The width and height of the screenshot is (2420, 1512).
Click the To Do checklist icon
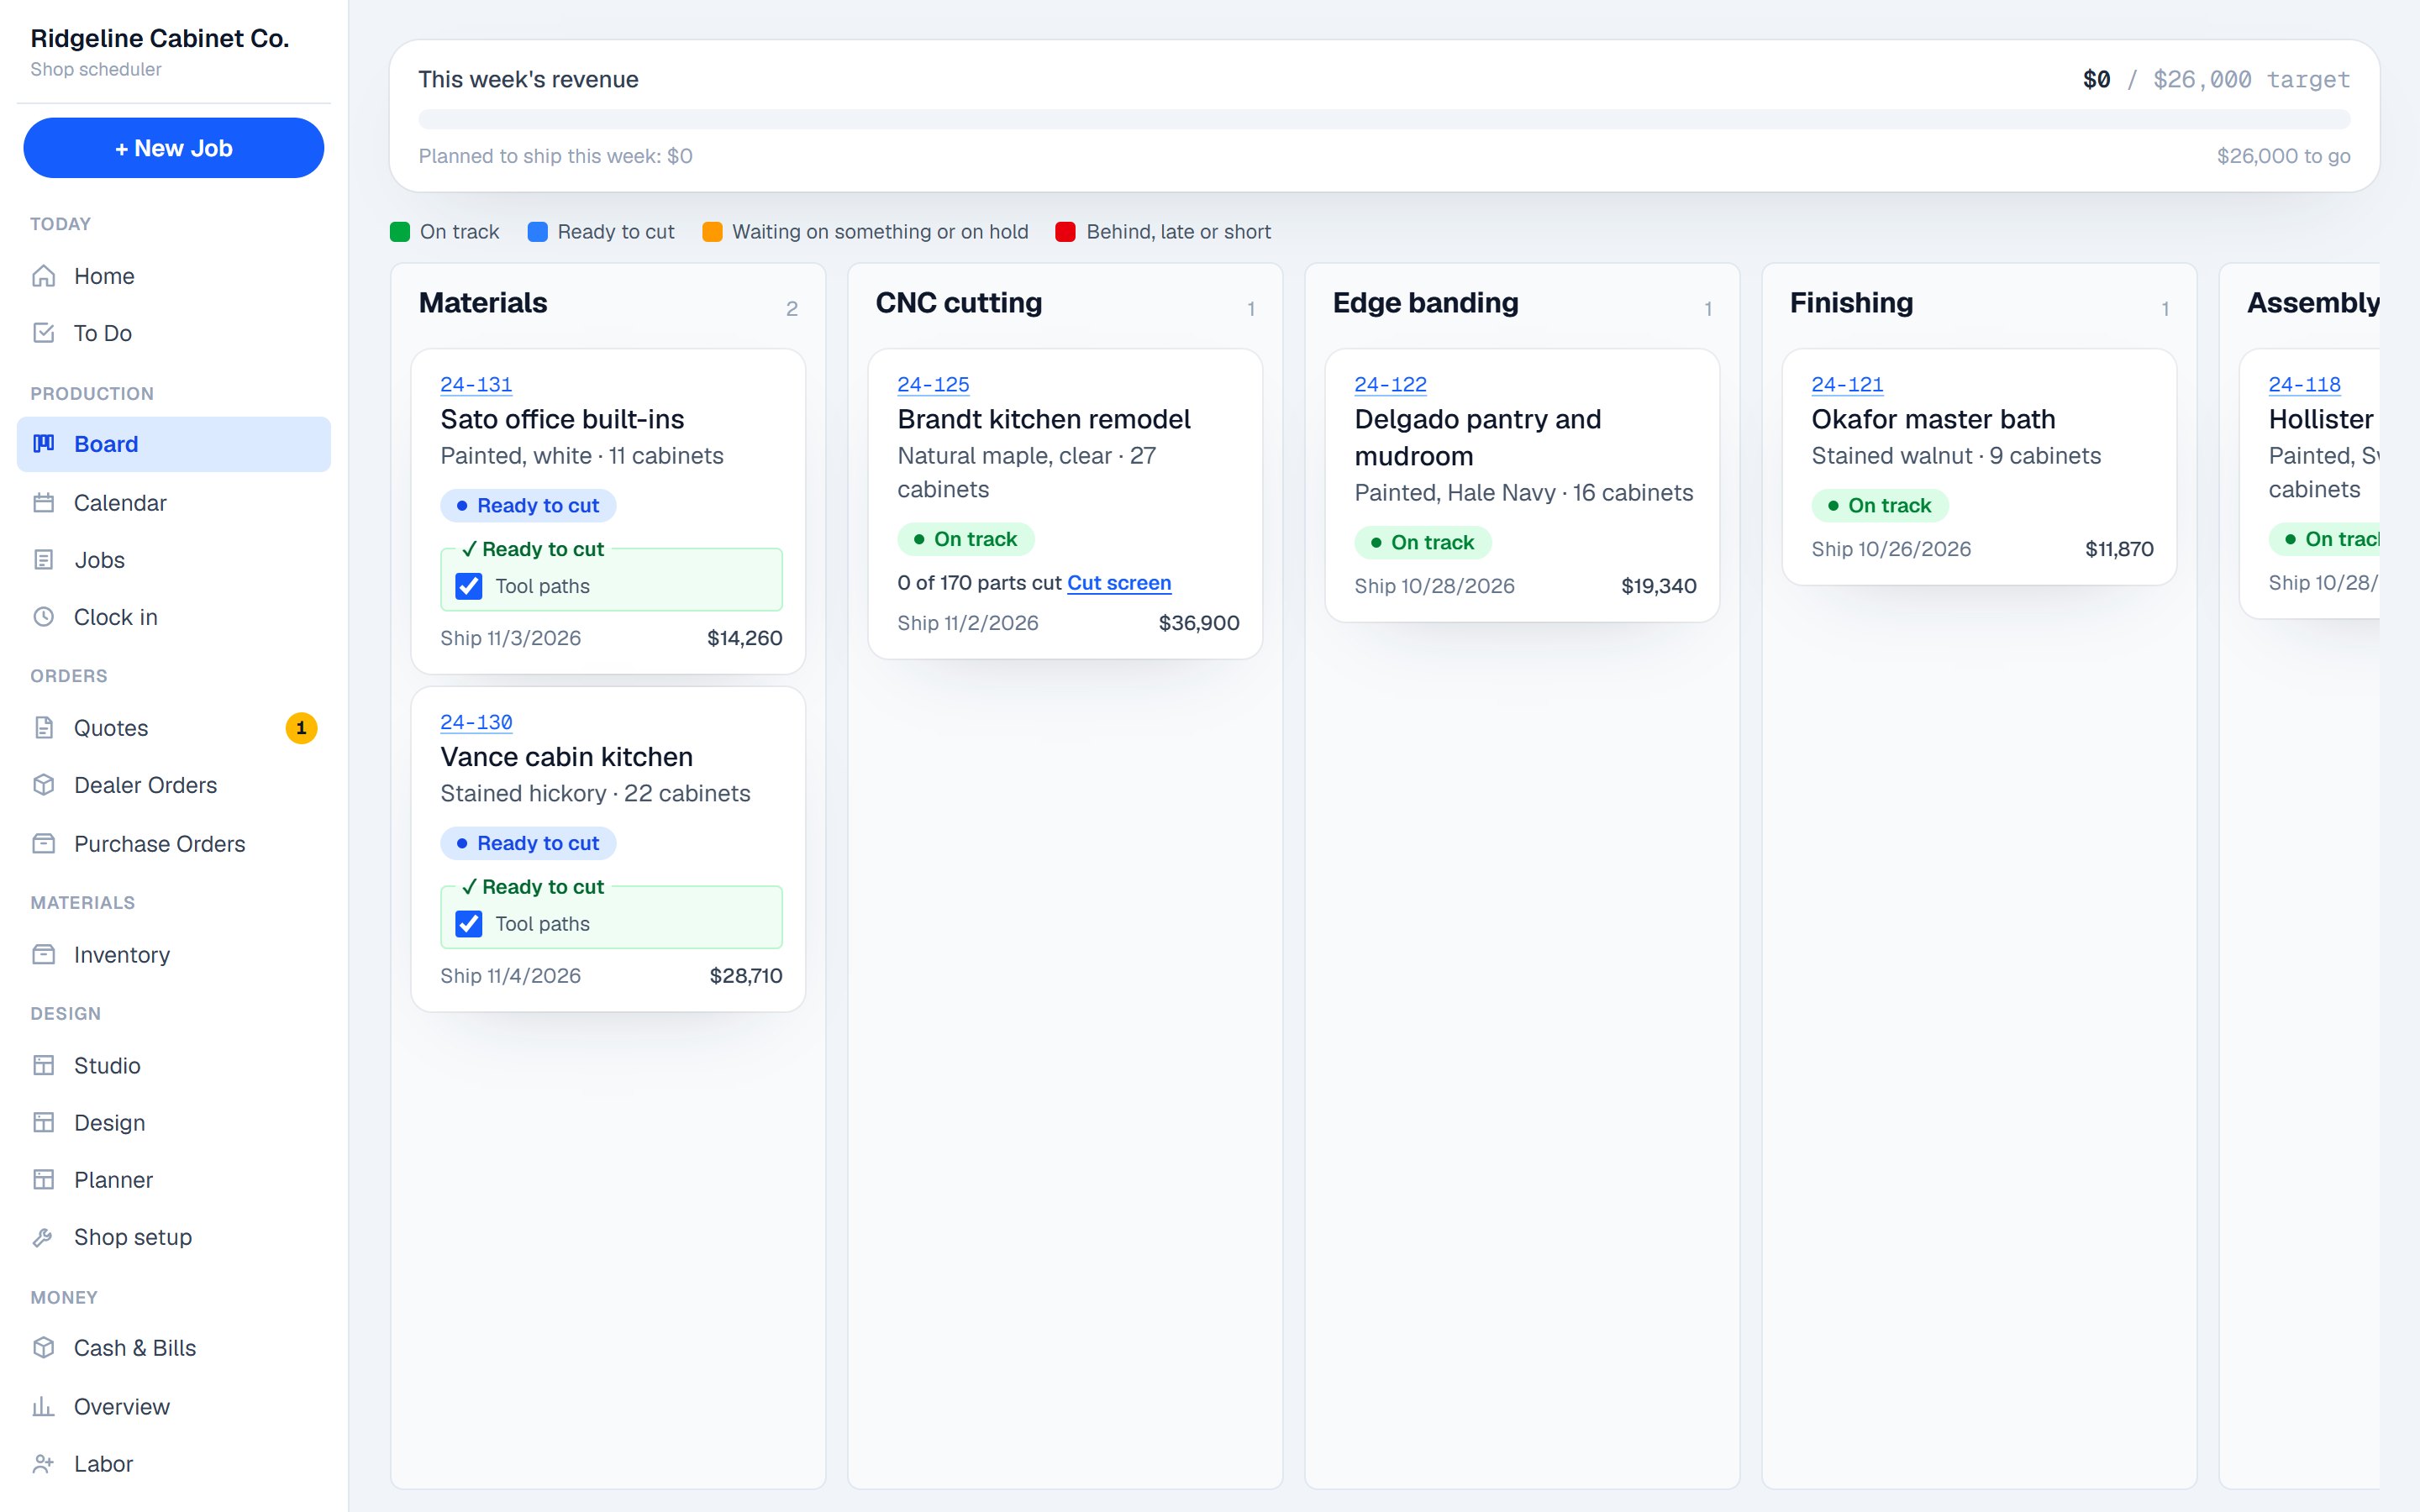(x=43, y=333)
